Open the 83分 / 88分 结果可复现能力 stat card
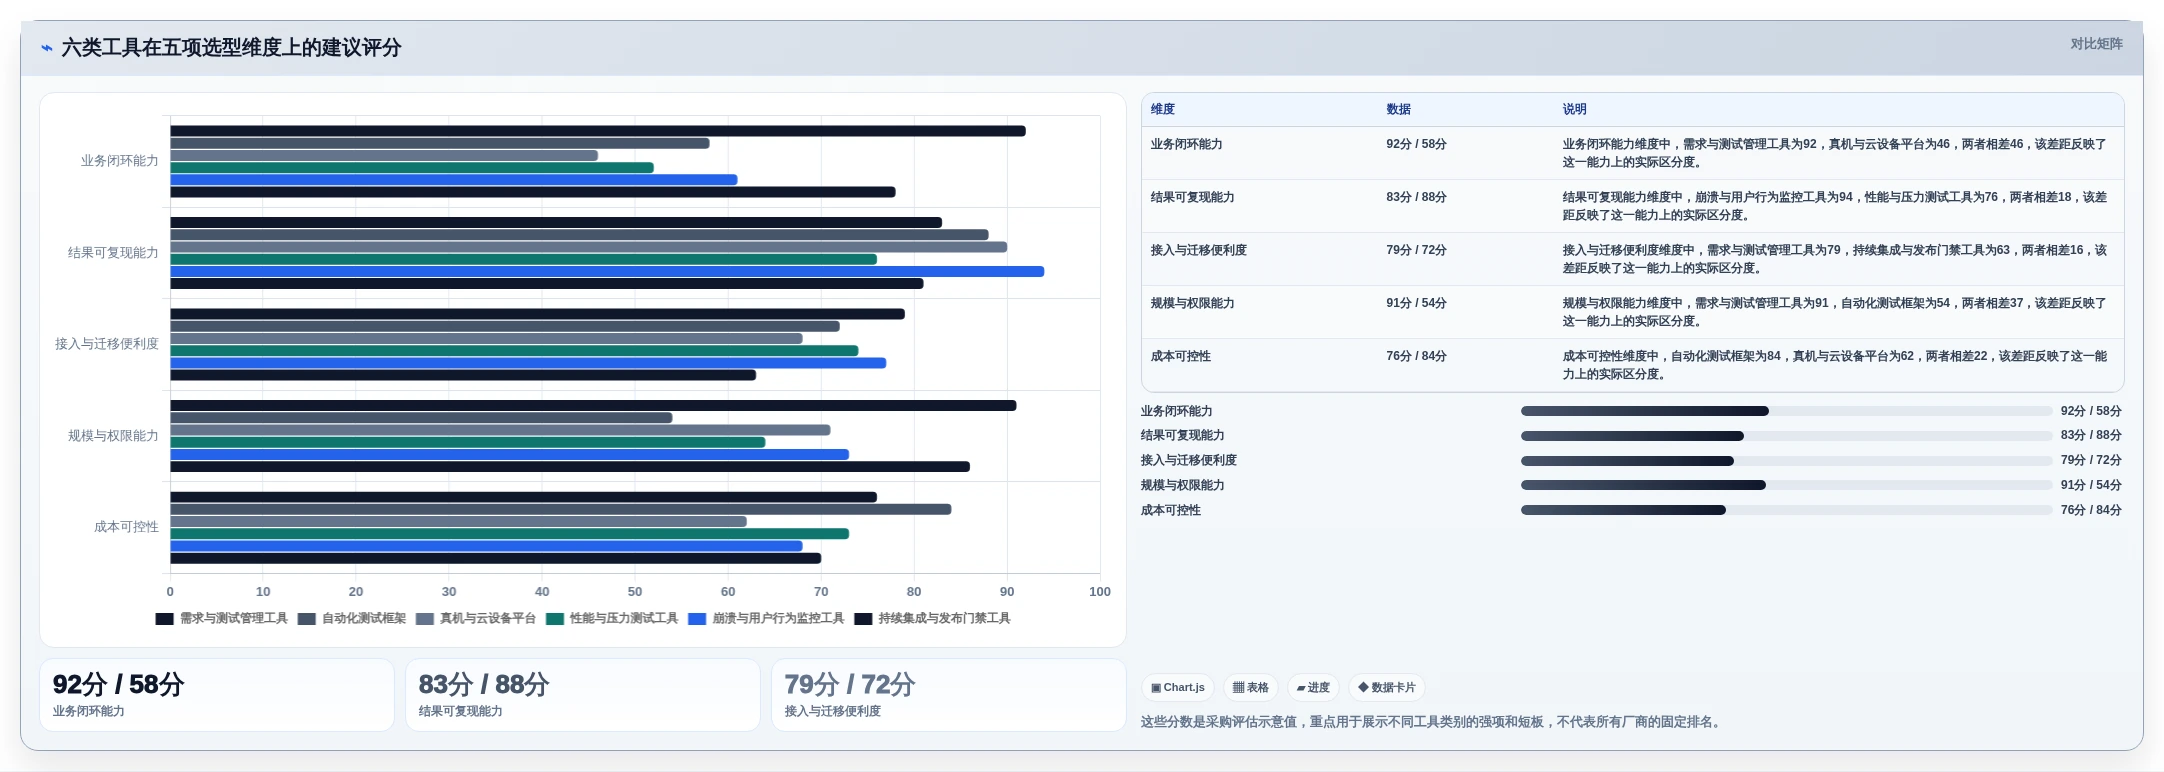 tap(583, 695)
